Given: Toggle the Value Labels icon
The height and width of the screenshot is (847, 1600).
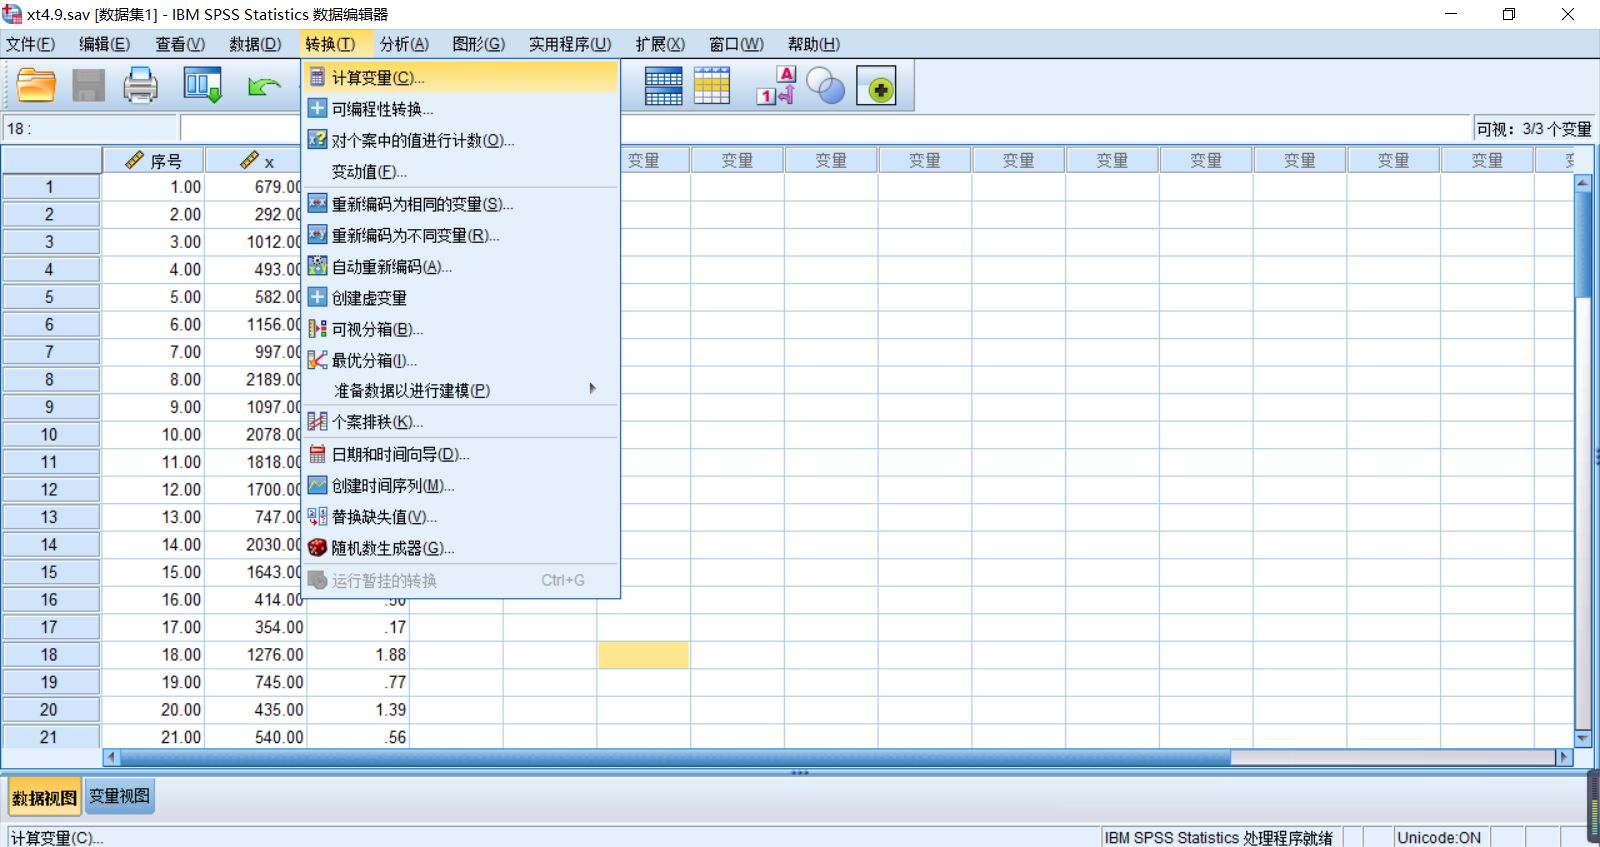Looking at the screenshot, I should pos(776,86).
